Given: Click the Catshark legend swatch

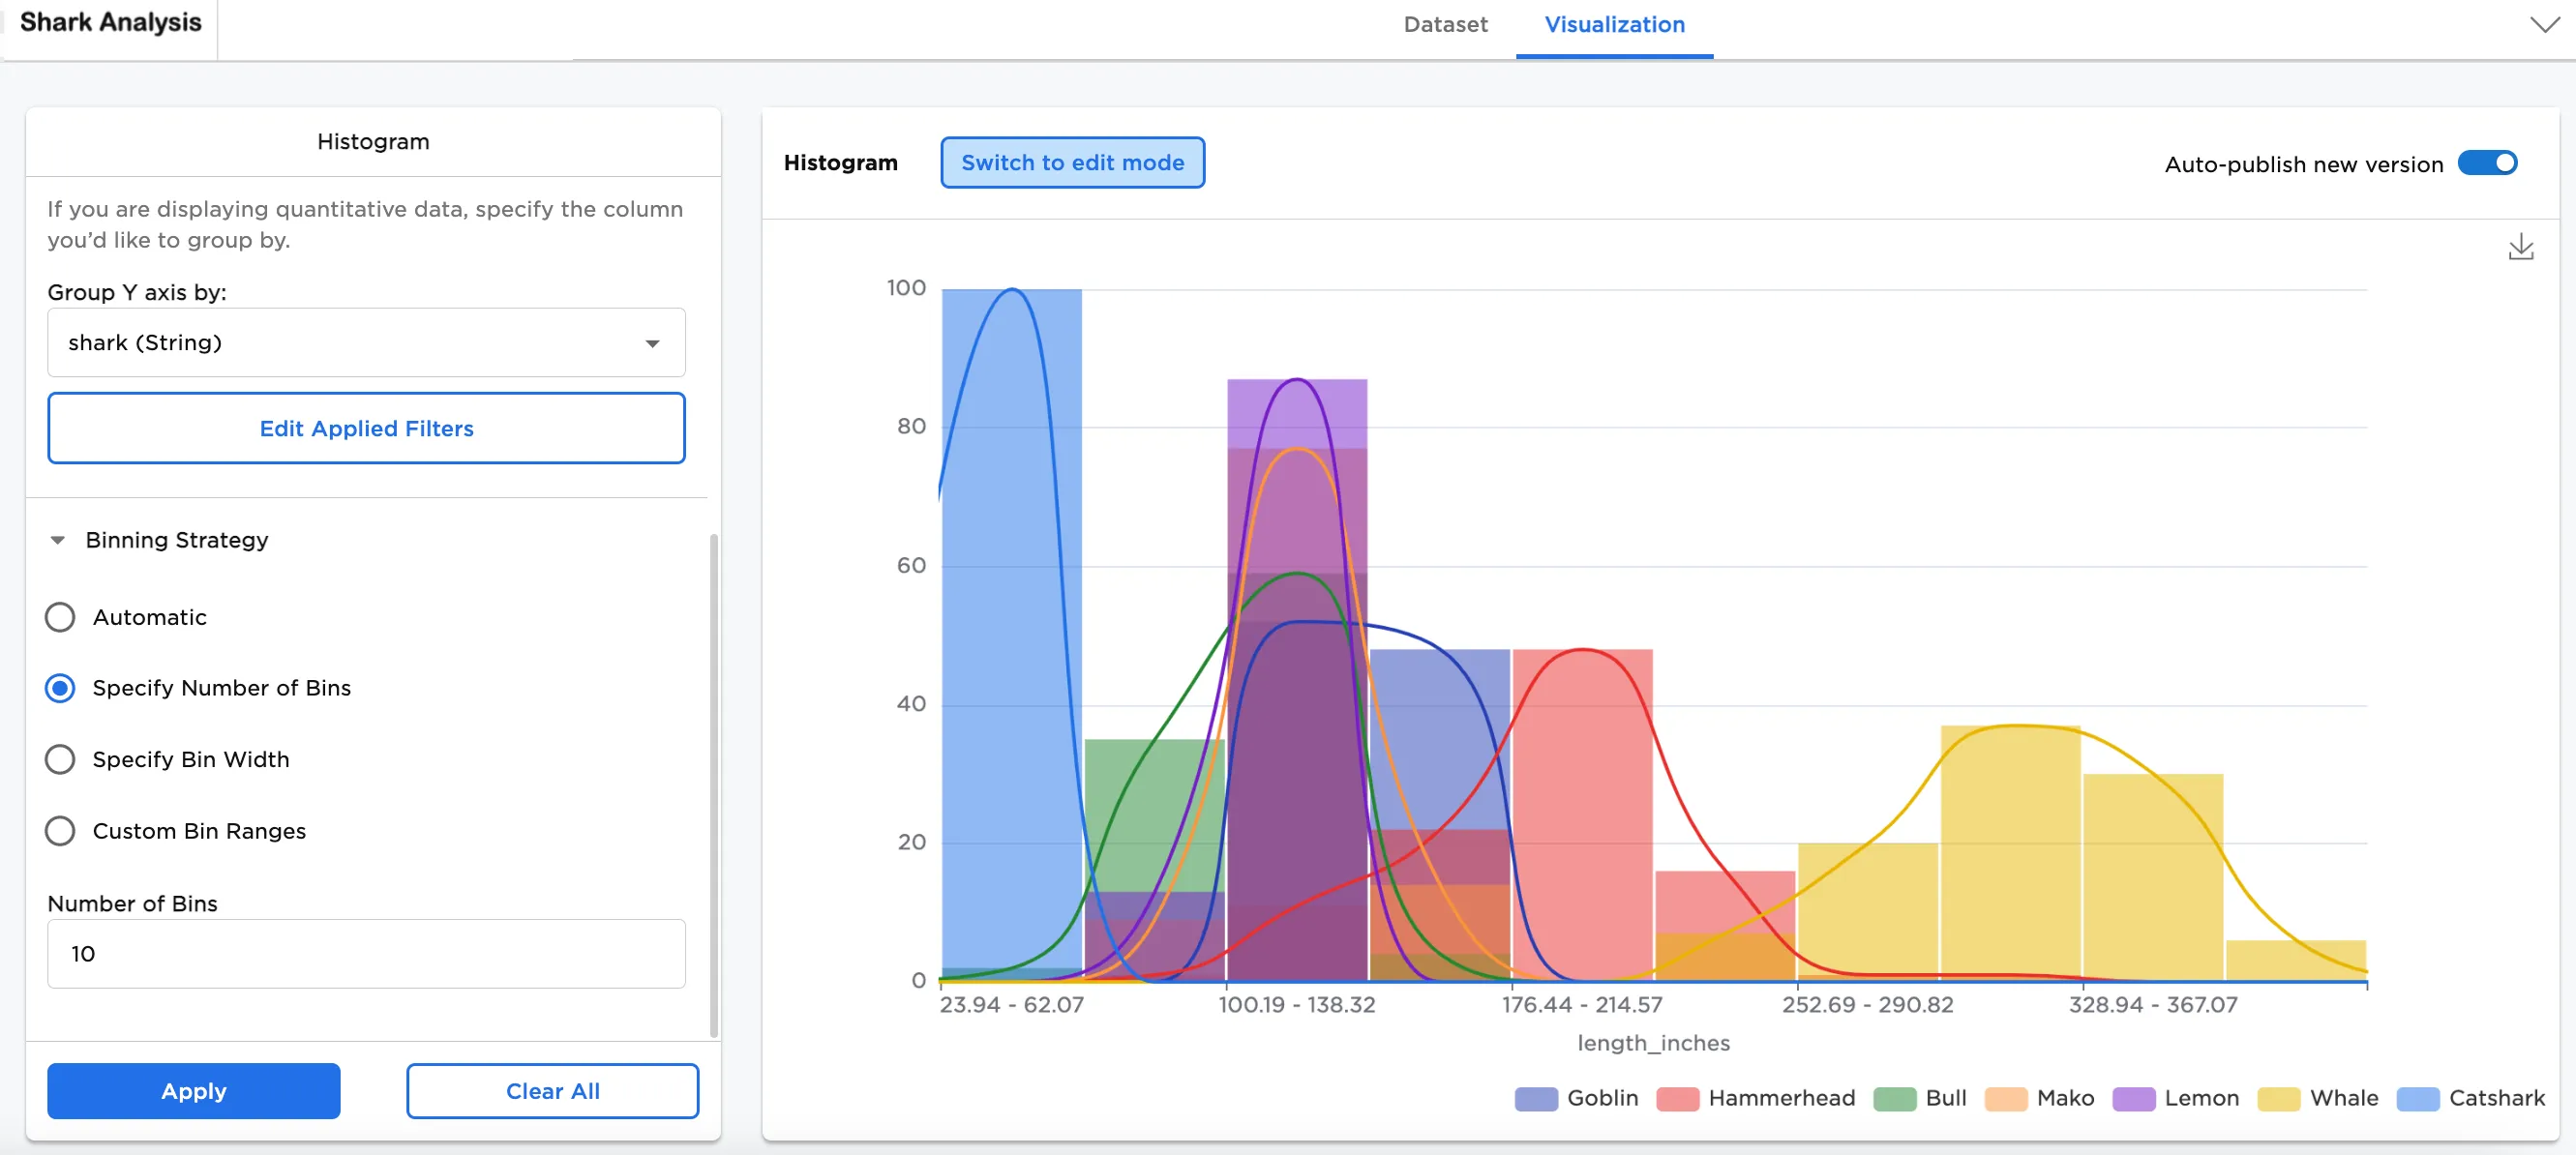Looking at the screenshot, I should coord(2417,1098).
